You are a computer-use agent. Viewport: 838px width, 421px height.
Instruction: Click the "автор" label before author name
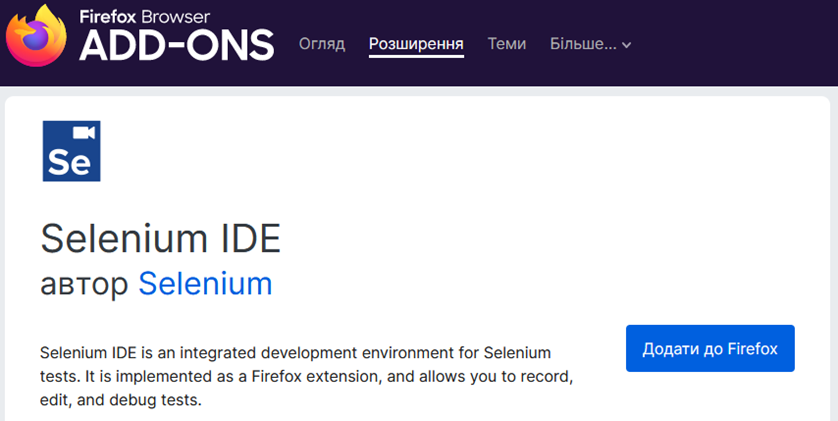[84, 285]
